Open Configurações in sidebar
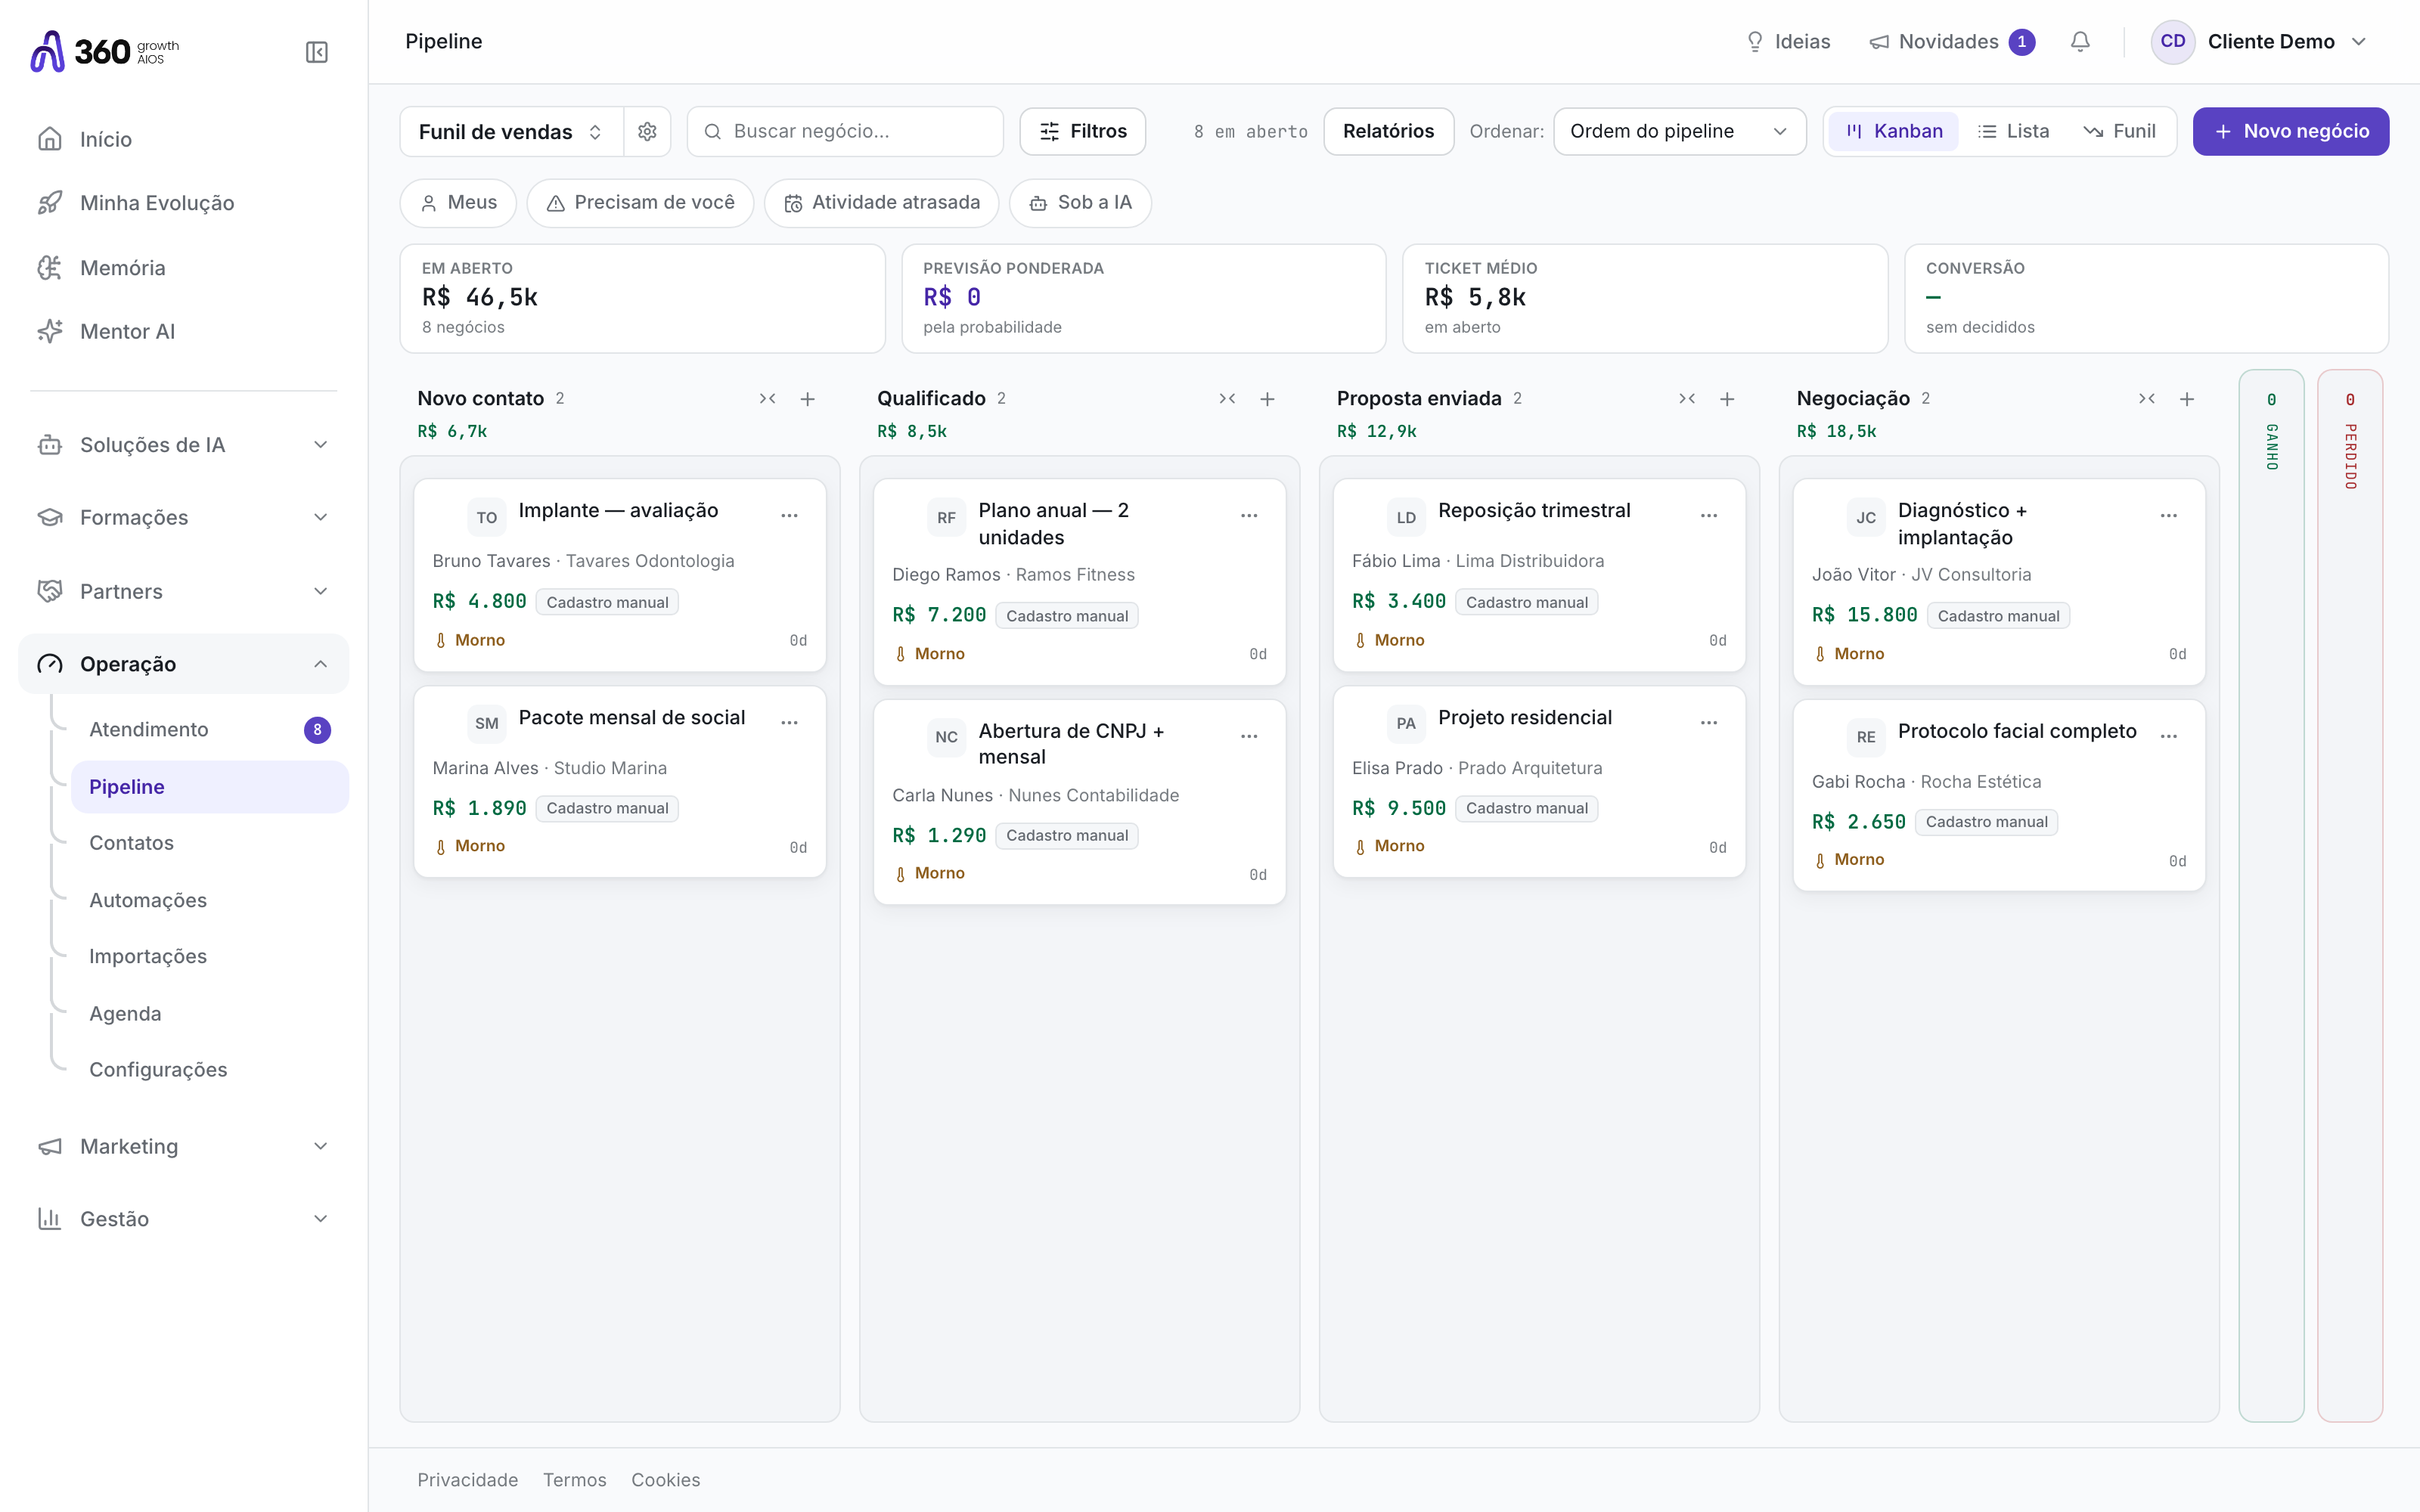Image resolution: width=2420 pixels, height=1512 pixels. click(x=210, y=1069)
